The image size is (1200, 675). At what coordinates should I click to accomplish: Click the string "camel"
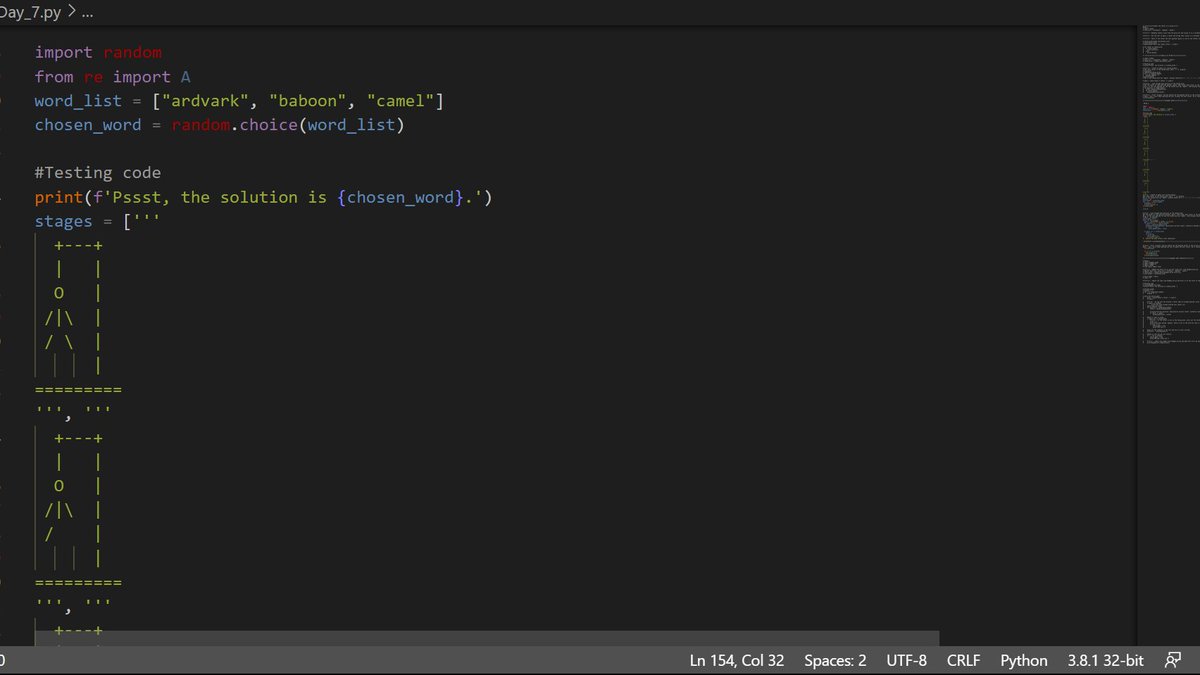[x=401, y=101]
